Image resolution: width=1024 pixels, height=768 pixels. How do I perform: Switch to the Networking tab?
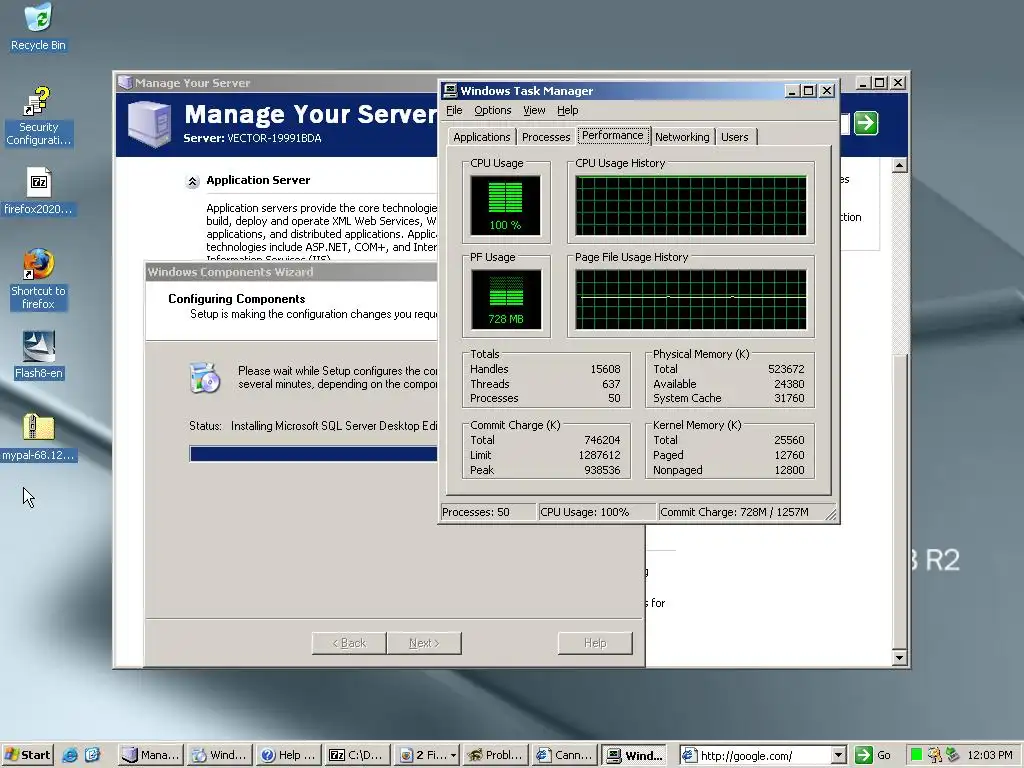pyautogui.click(x=682, y=136)
